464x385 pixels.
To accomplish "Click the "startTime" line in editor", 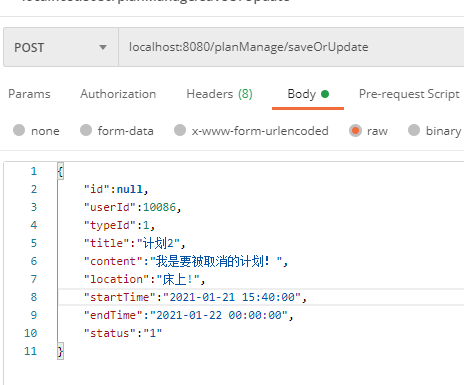I will coord(195,297).
